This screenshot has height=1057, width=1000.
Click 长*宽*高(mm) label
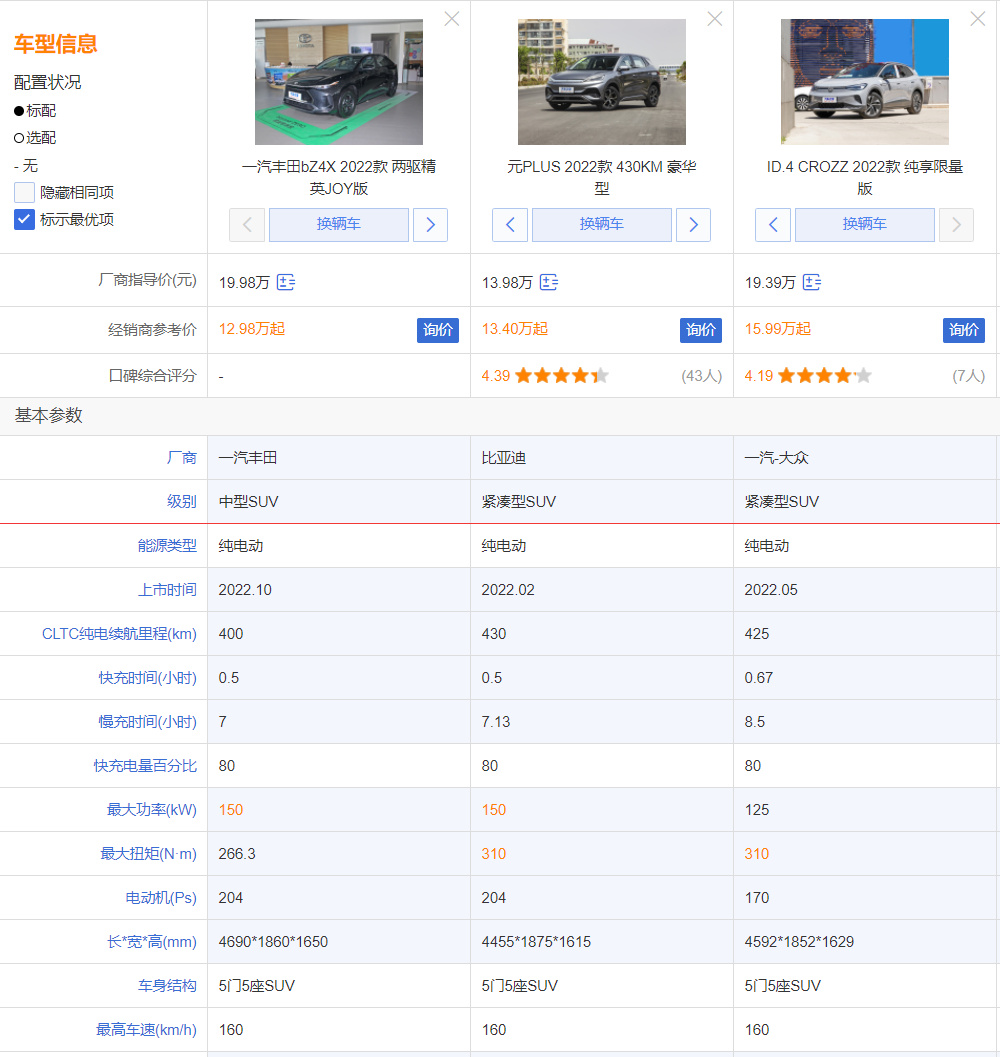click(x=152, y=942)
